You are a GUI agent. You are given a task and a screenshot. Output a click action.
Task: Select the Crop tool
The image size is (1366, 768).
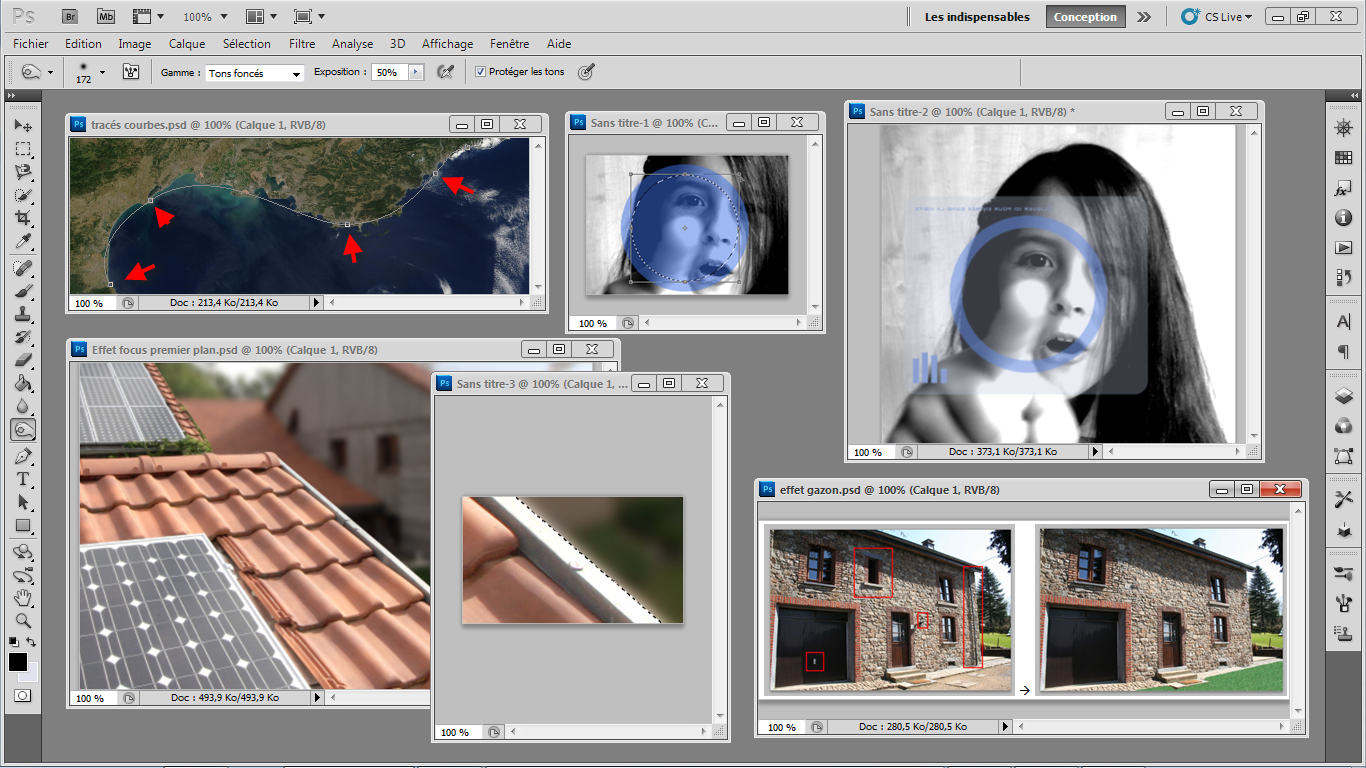point(23,218)
